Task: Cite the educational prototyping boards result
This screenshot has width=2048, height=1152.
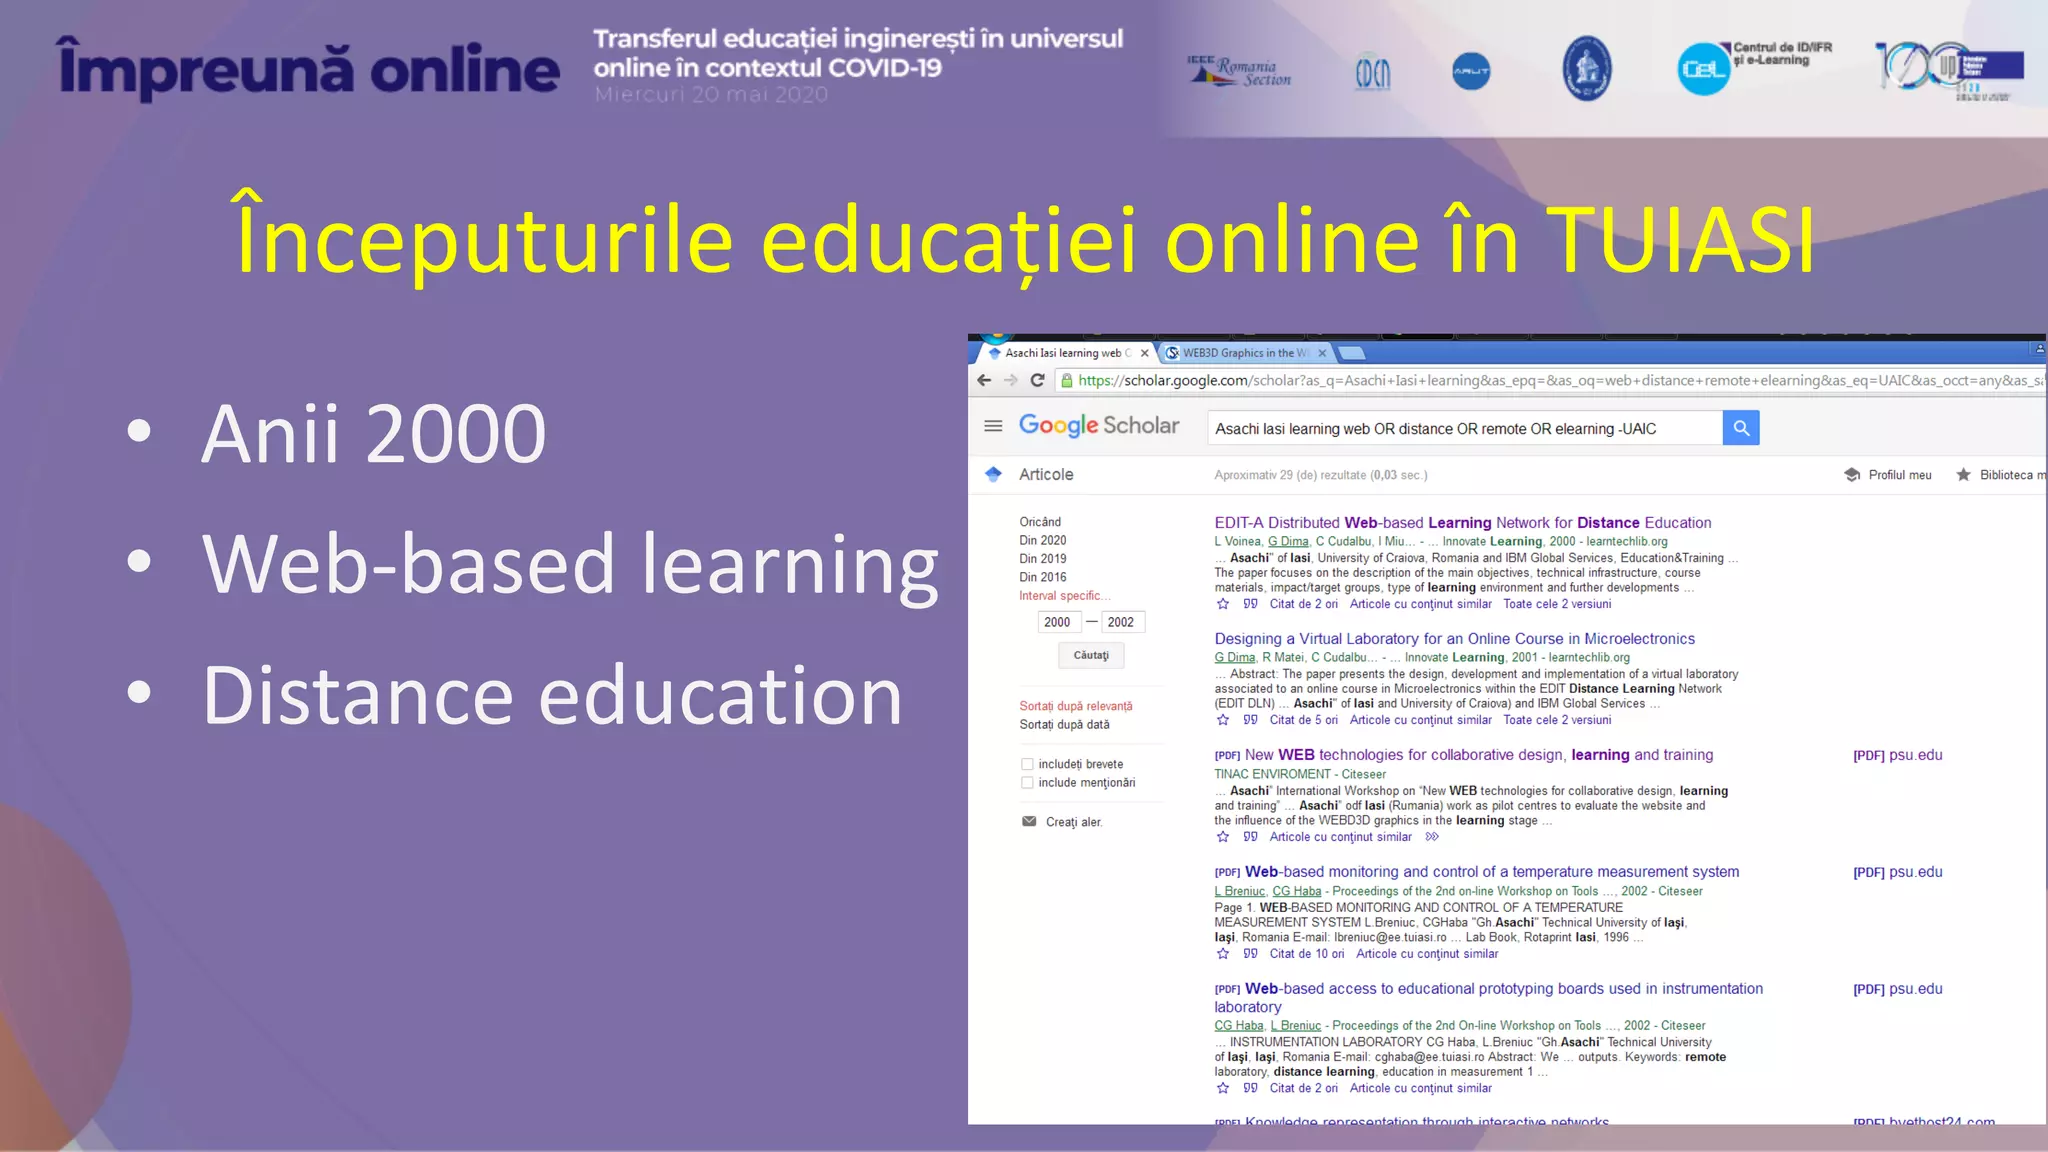Action: [x=1250, y=1088]
